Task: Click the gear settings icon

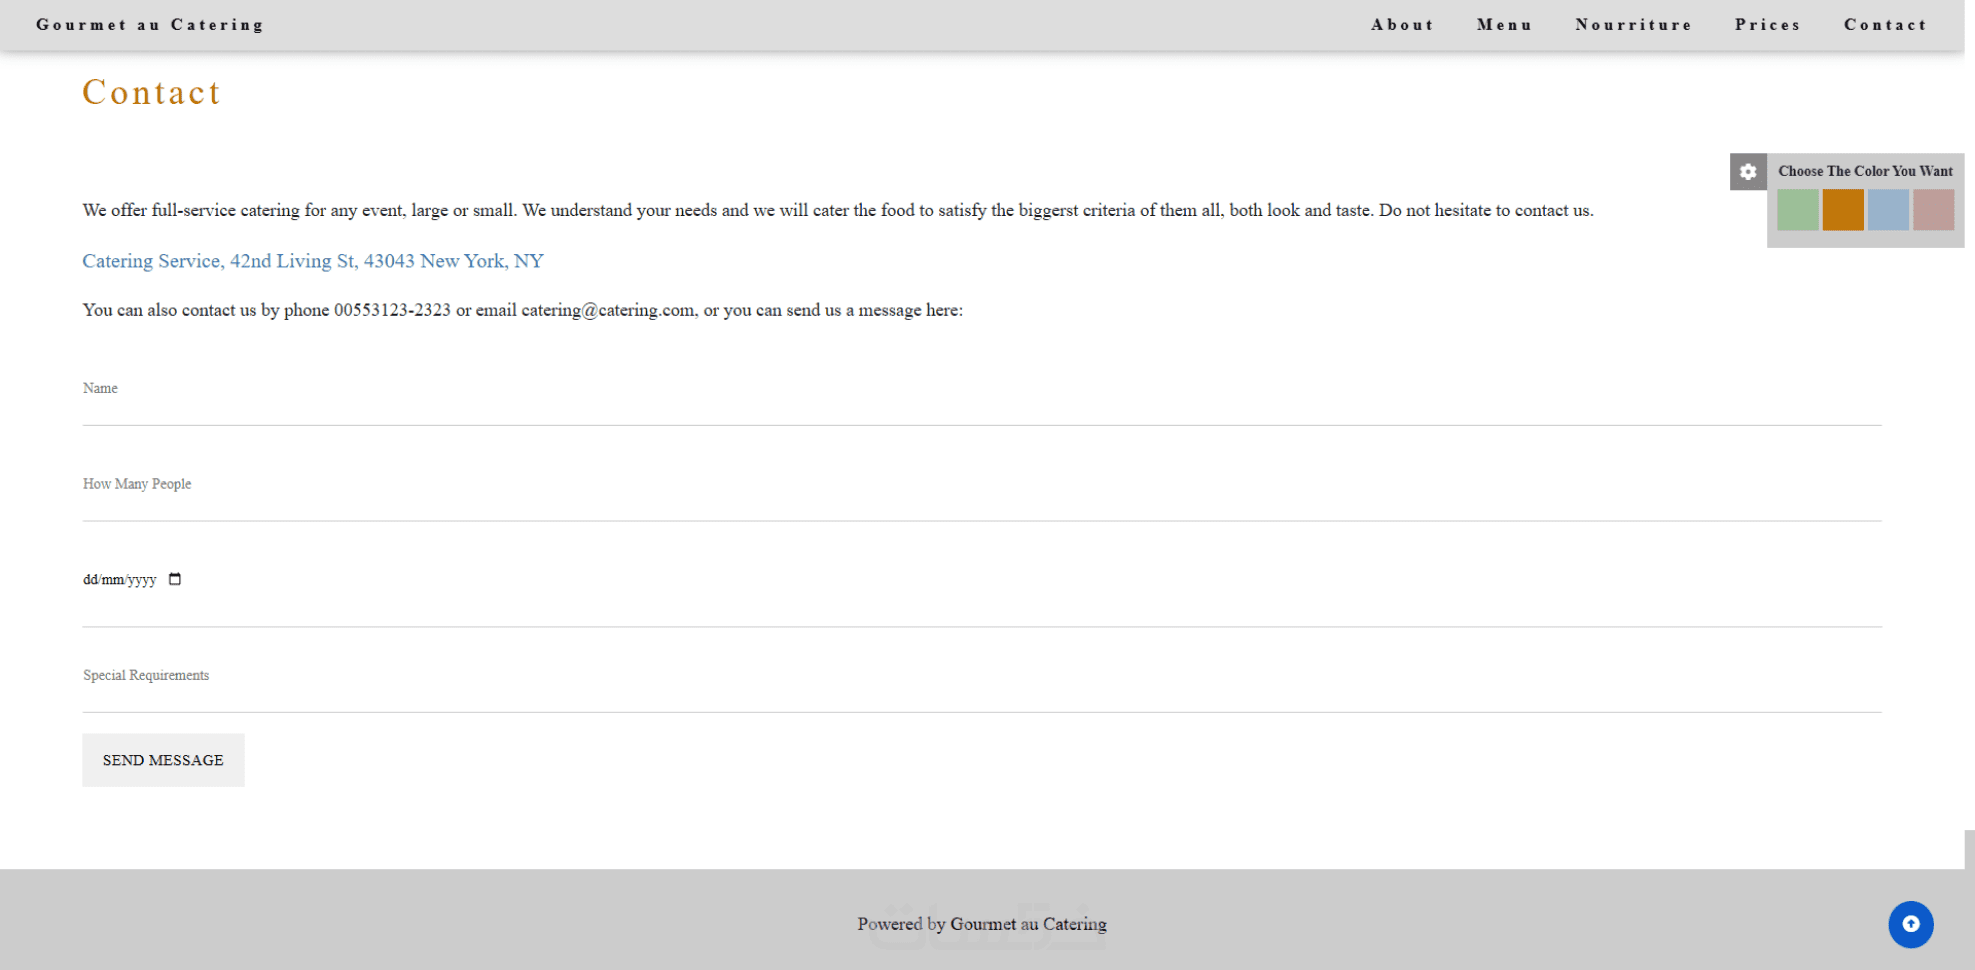Action: 1747,172
